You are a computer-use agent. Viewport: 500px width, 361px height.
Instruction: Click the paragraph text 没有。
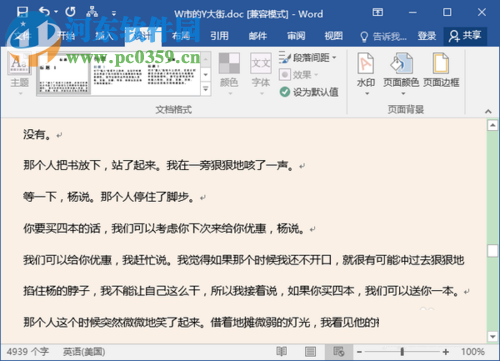click(37, 134)
